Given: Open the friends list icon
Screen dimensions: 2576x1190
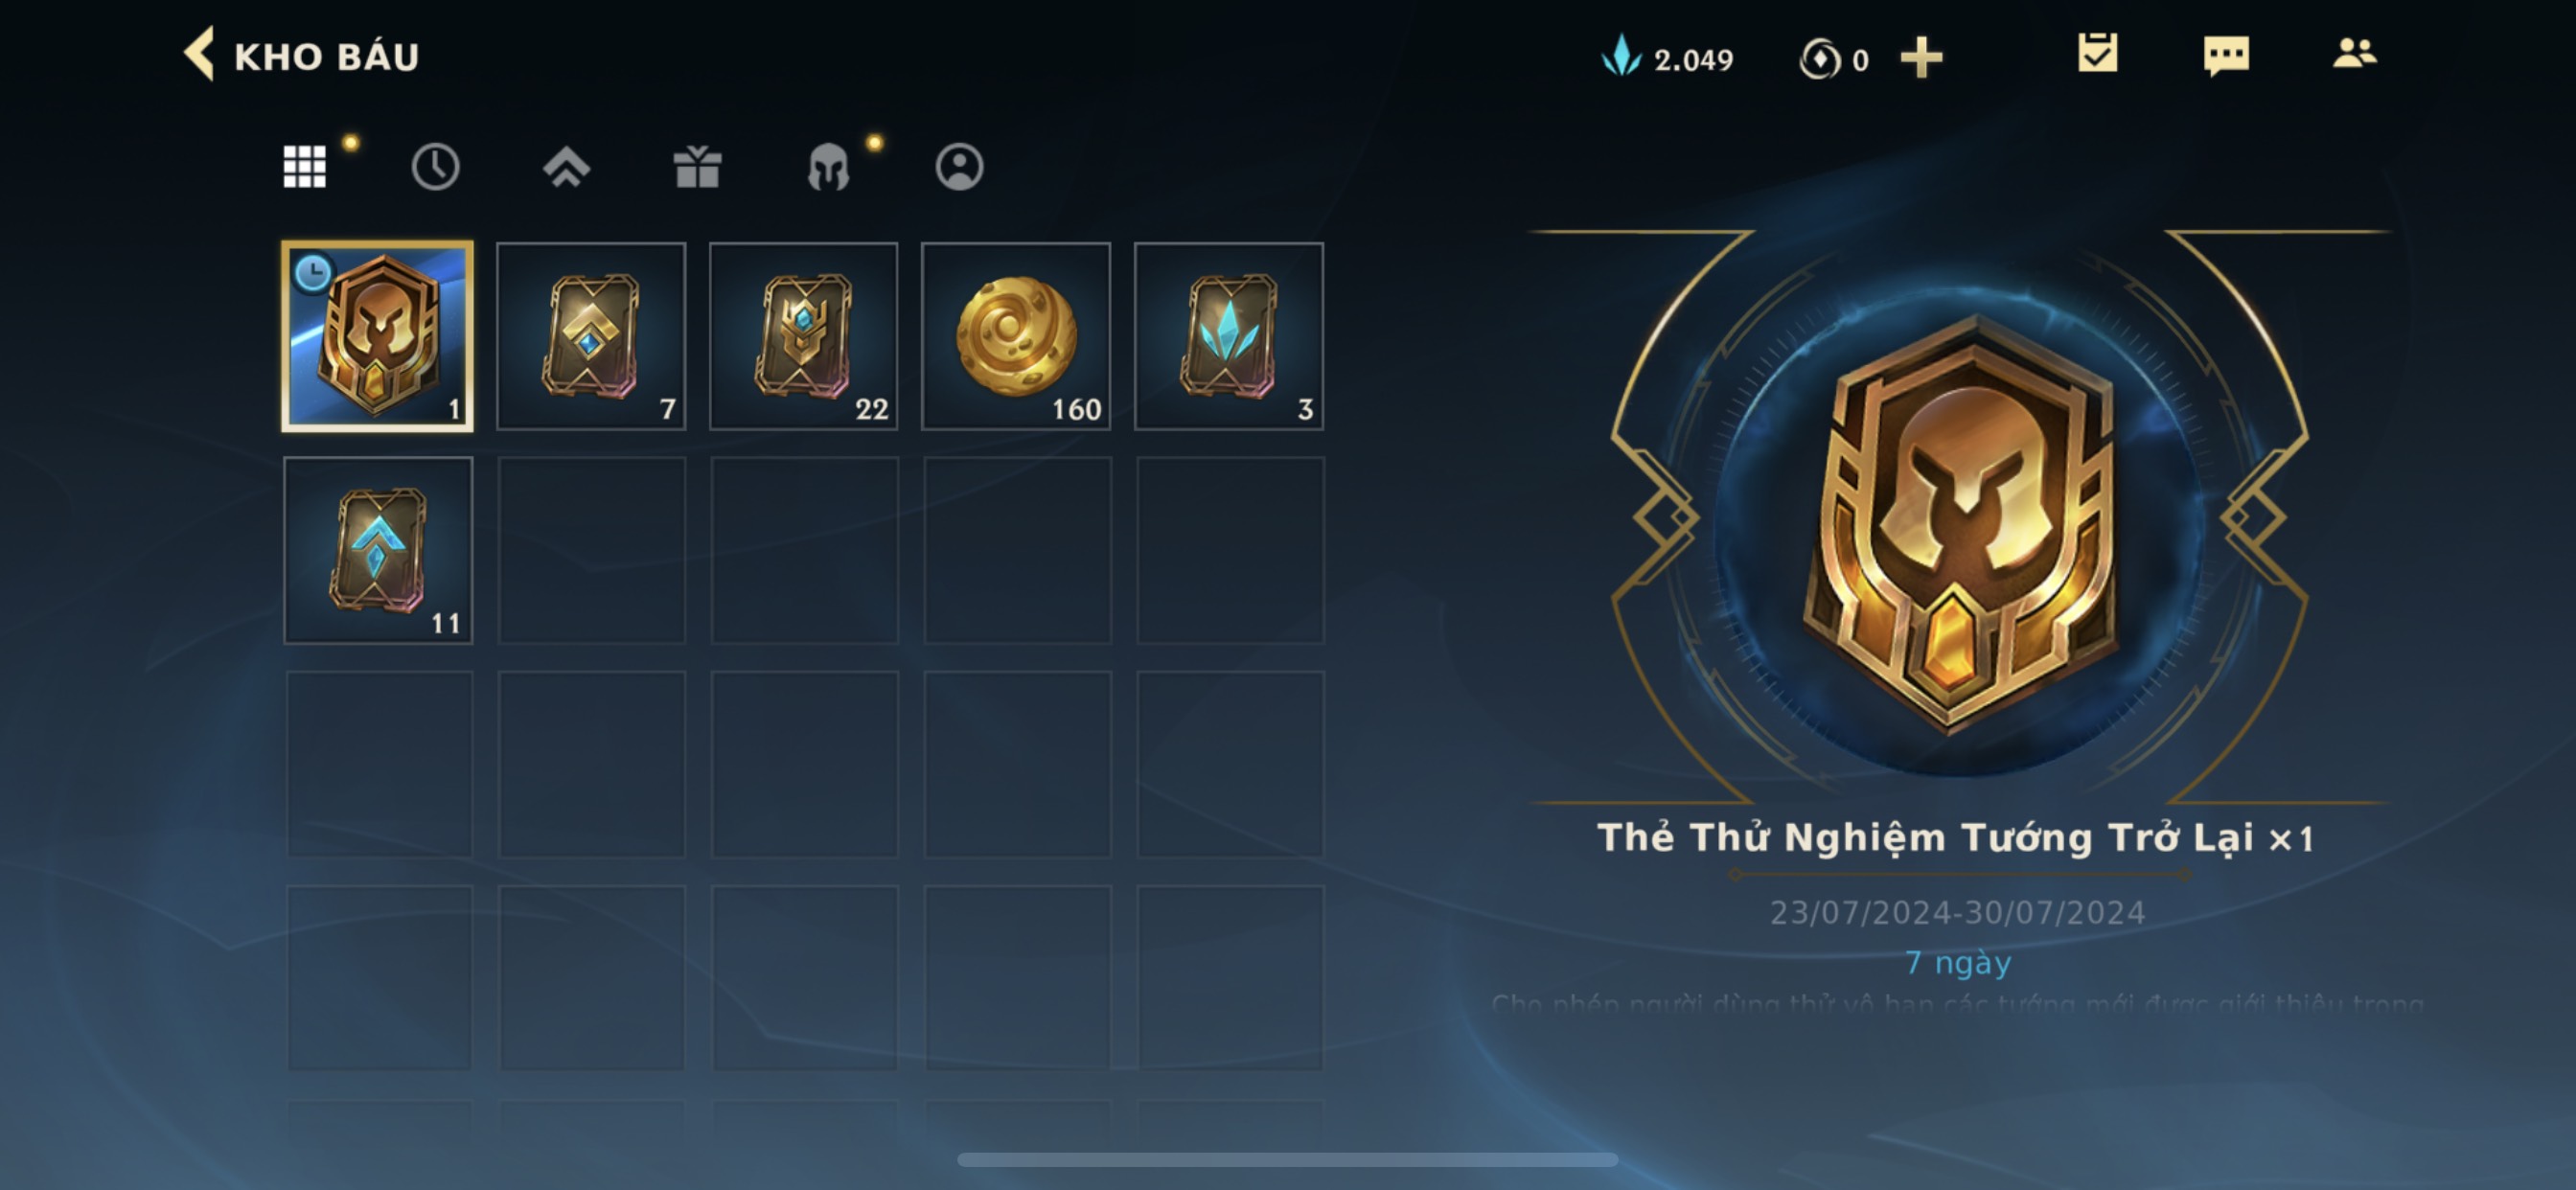Looking at the screenshot, I should 2355,53.
